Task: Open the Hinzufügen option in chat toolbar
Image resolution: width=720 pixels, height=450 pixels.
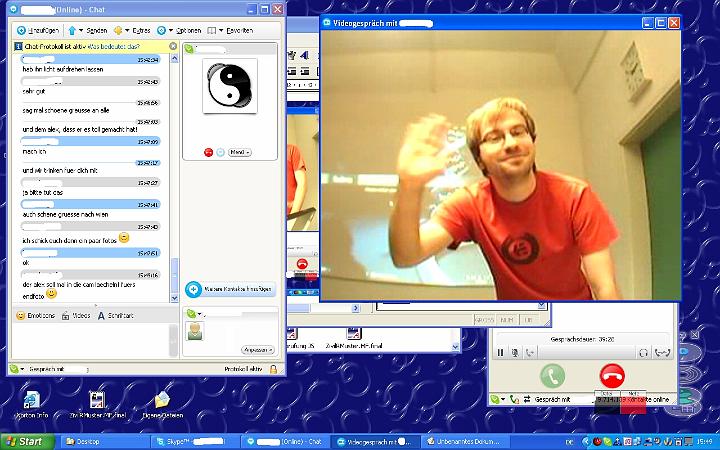Action: coord(38,30)
